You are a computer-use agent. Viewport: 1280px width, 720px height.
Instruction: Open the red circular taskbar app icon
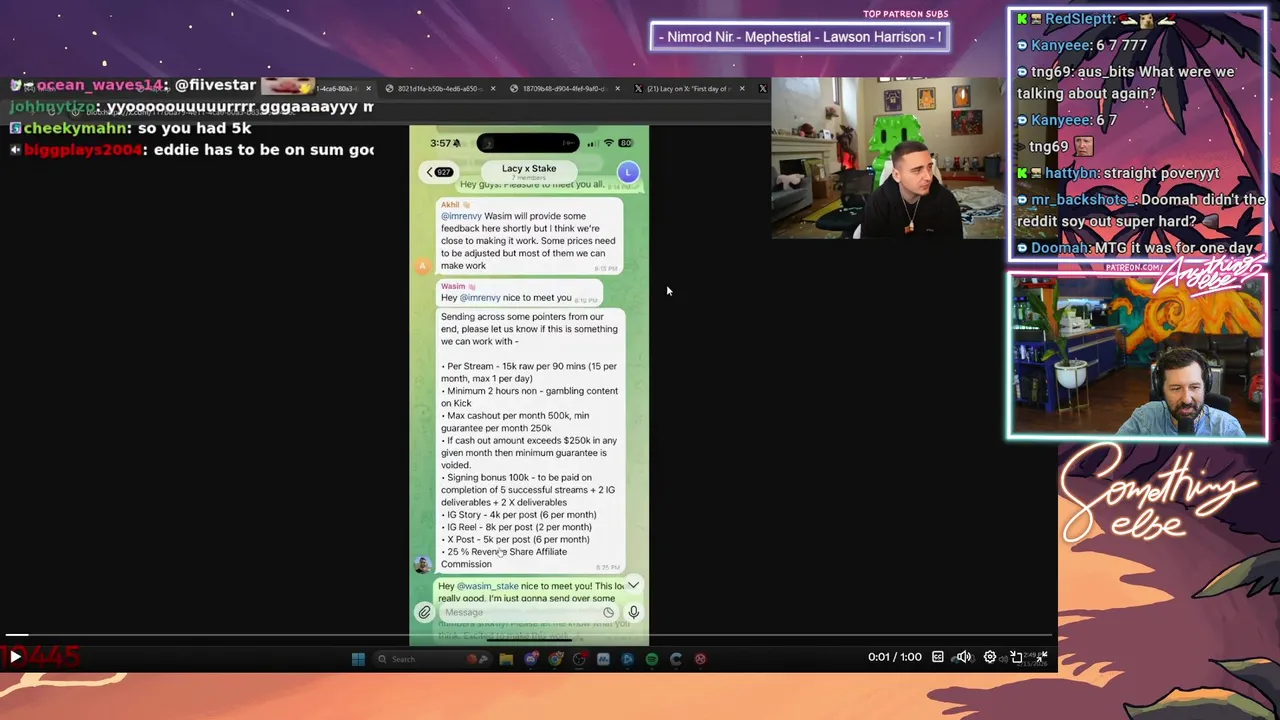(700, 659)
